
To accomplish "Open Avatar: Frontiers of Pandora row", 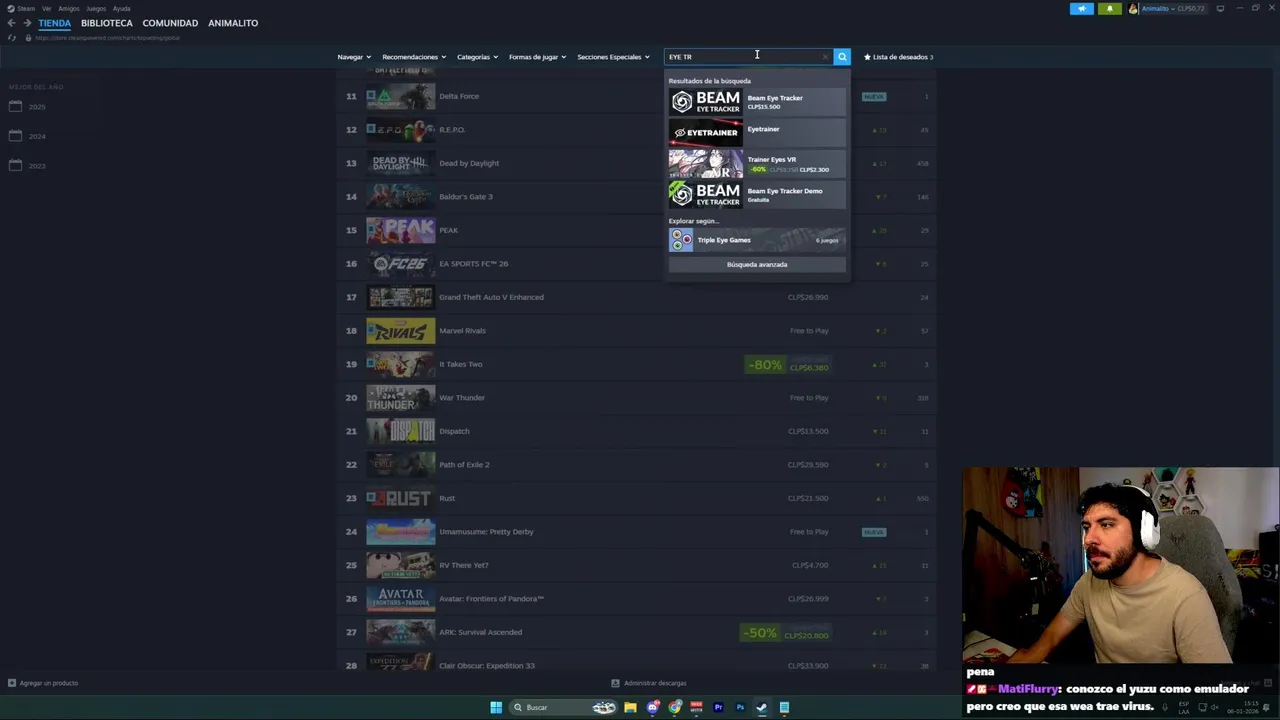I will (636, 598).
